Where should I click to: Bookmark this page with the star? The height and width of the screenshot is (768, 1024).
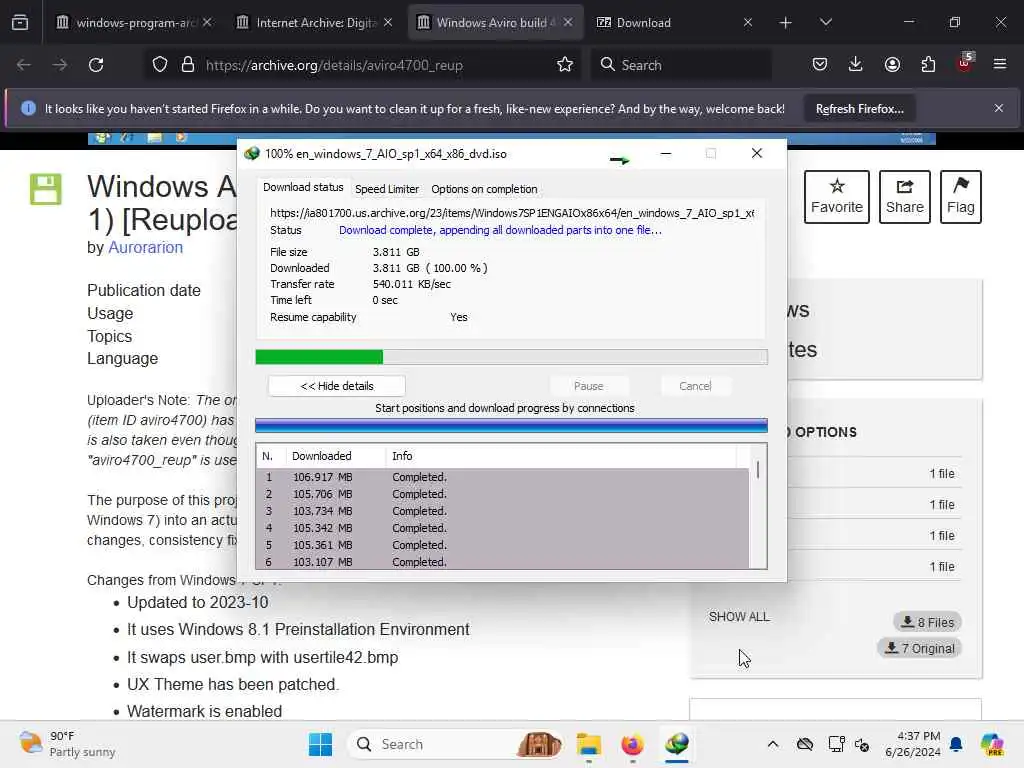pos(565,65)
